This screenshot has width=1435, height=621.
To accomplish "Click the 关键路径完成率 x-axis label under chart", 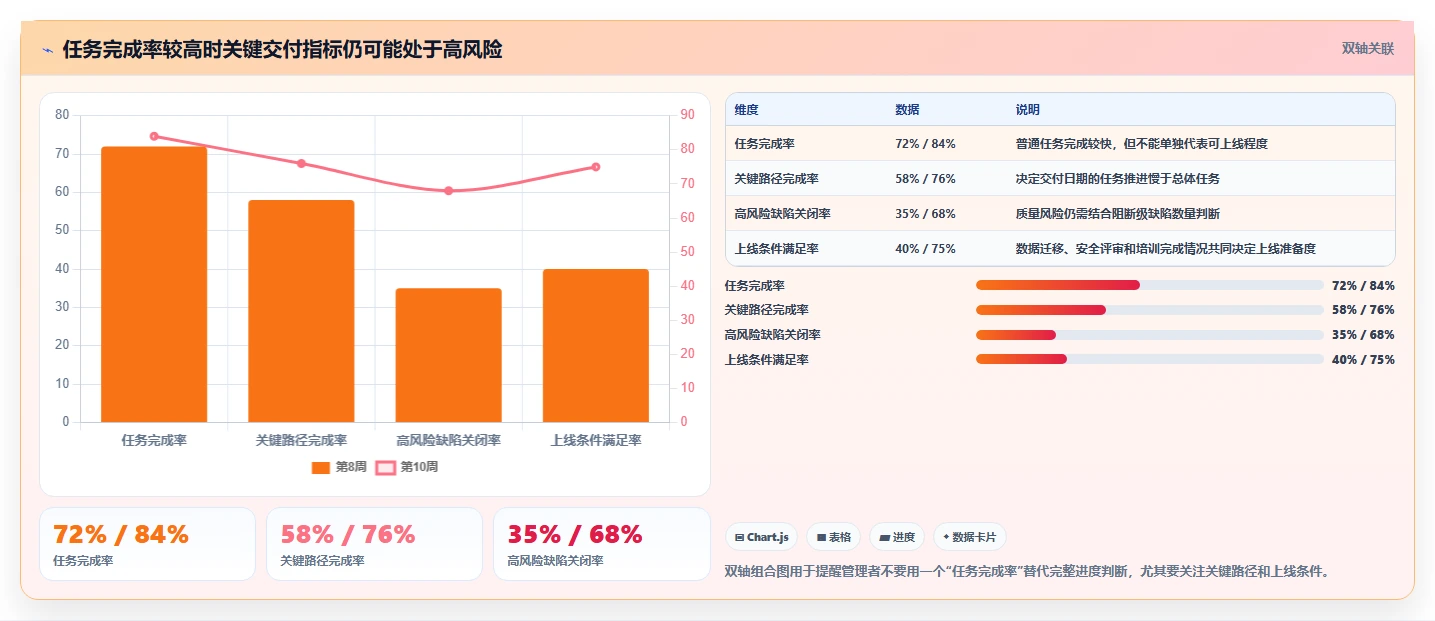I will tap(301, 440).
